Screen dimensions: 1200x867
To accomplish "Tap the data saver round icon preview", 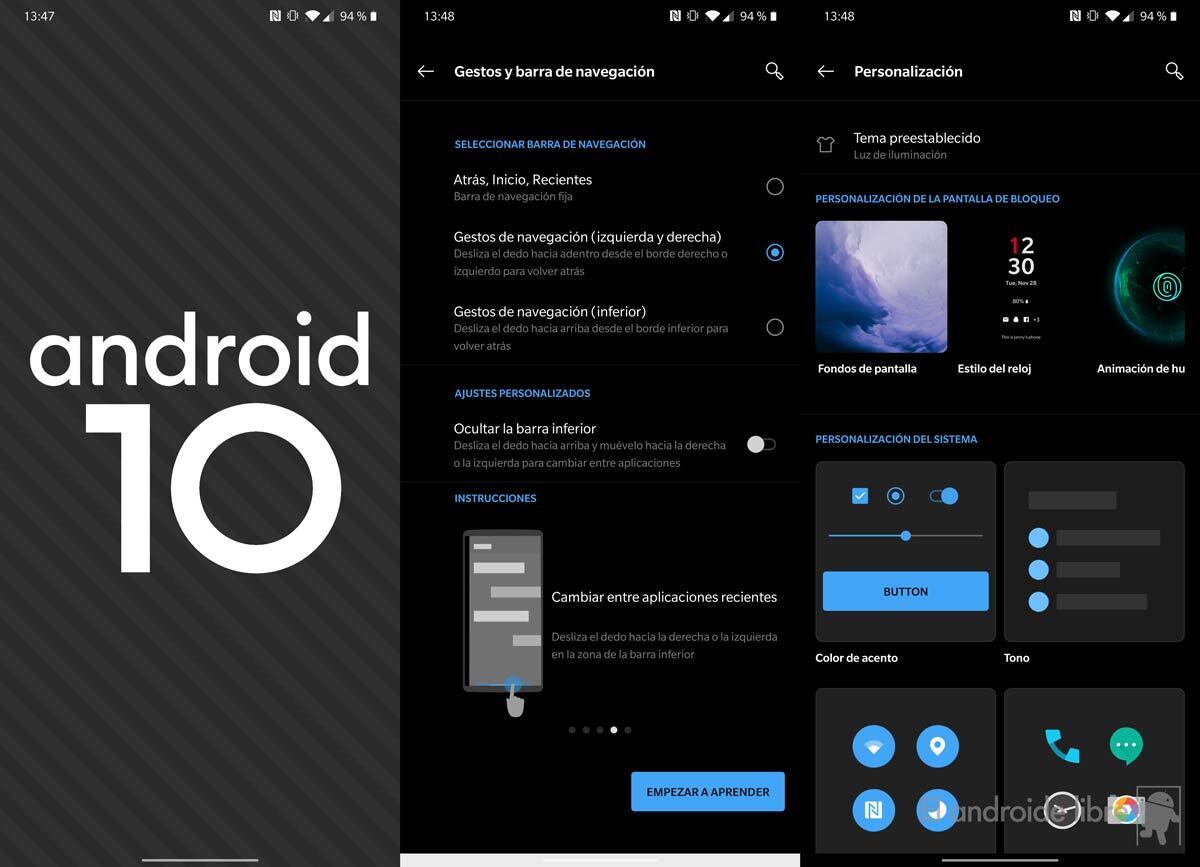I will tap(937, 810).
